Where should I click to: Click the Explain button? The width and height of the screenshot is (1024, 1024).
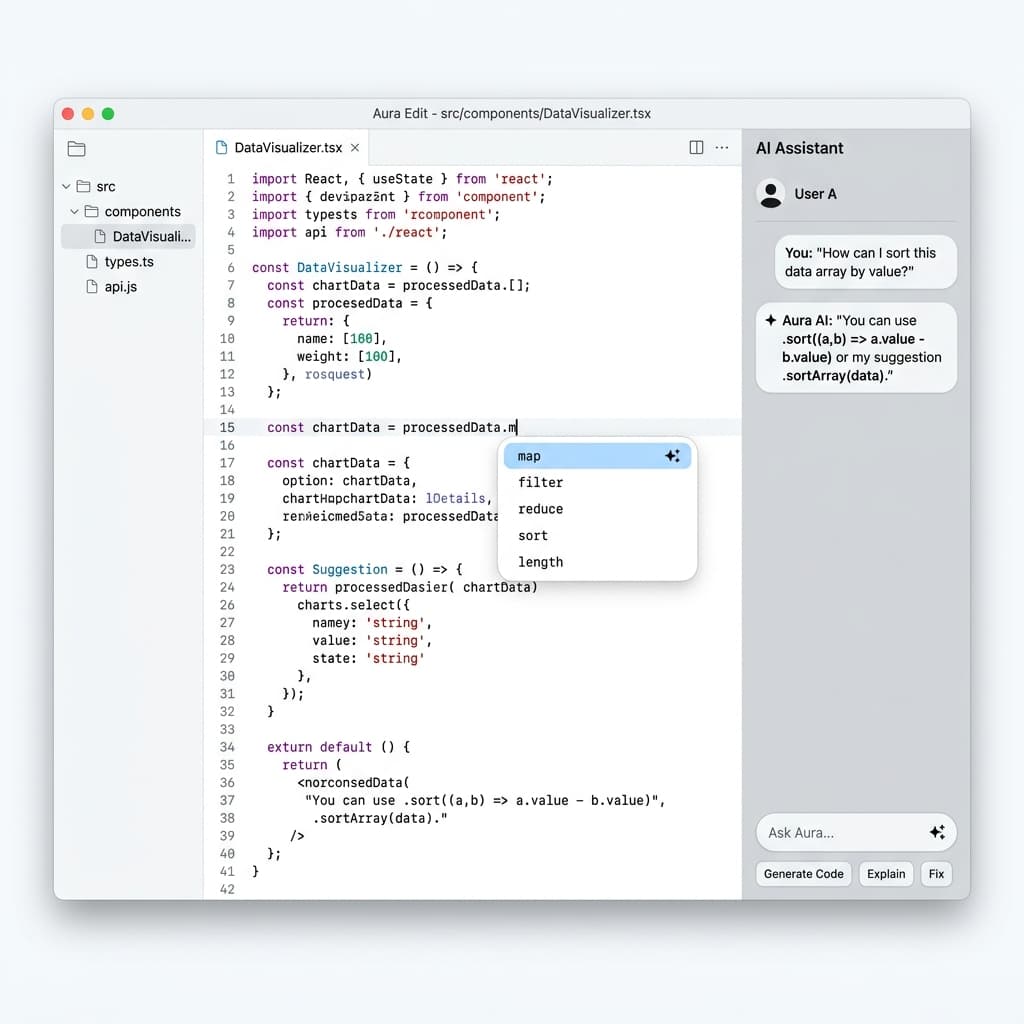[x=886, y=873]
